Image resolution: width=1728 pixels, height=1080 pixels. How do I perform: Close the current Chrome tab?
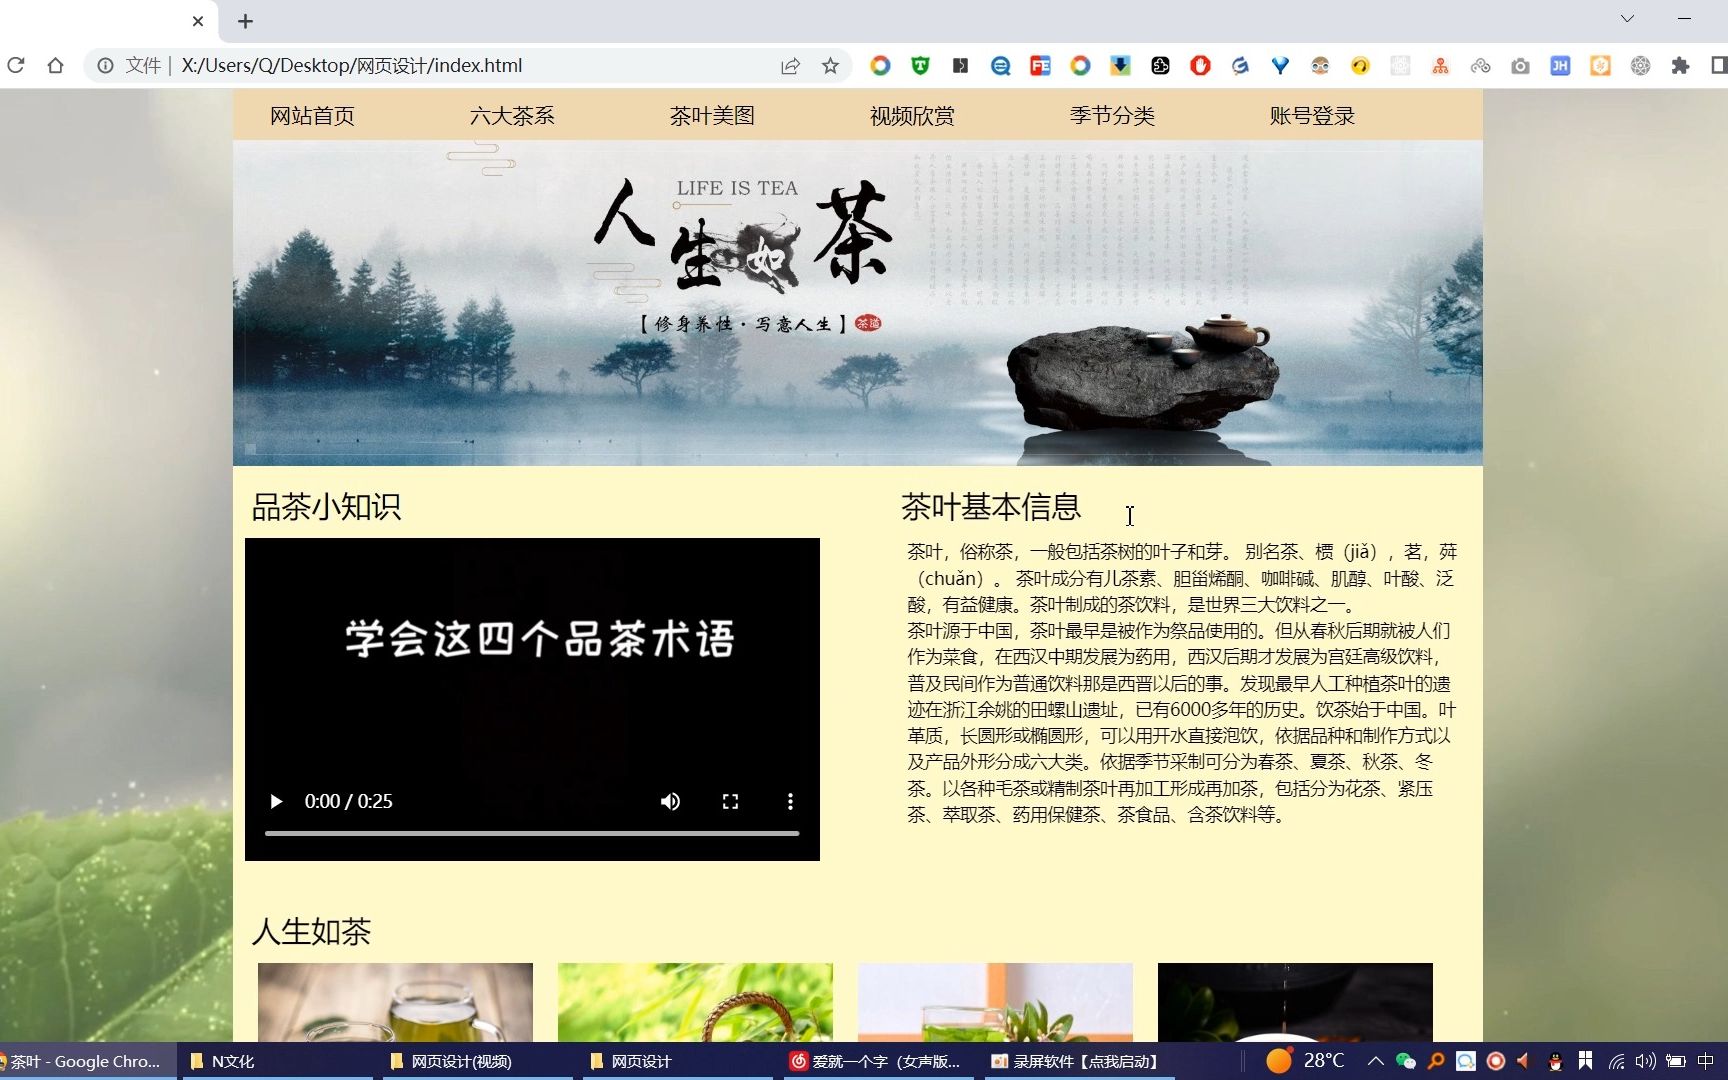click(198, 21)
